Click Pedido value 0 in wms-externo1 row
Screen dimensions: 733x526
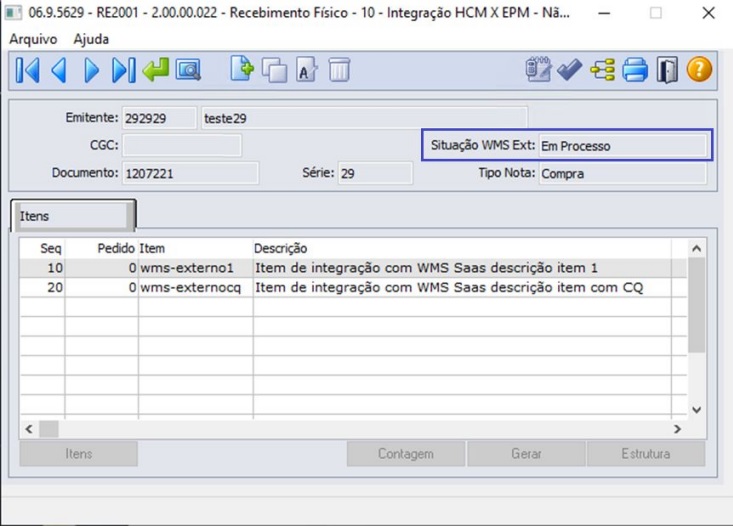[x=101, y=268]
